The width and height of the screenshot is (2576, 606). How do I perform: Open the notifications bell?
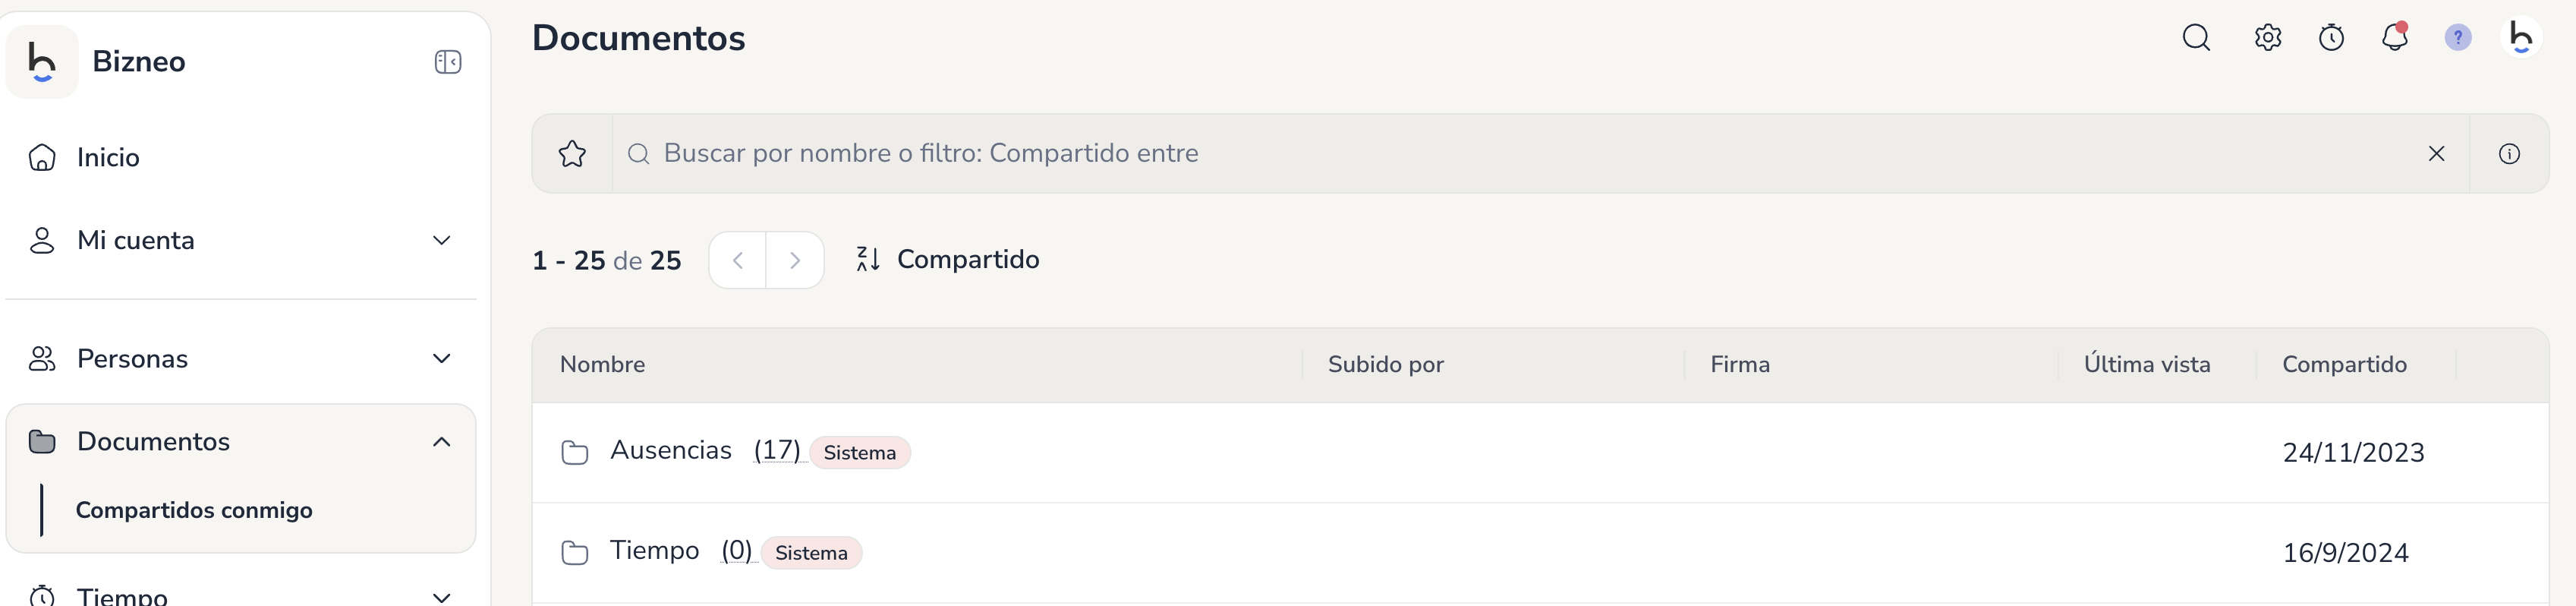click(2394, 38)
